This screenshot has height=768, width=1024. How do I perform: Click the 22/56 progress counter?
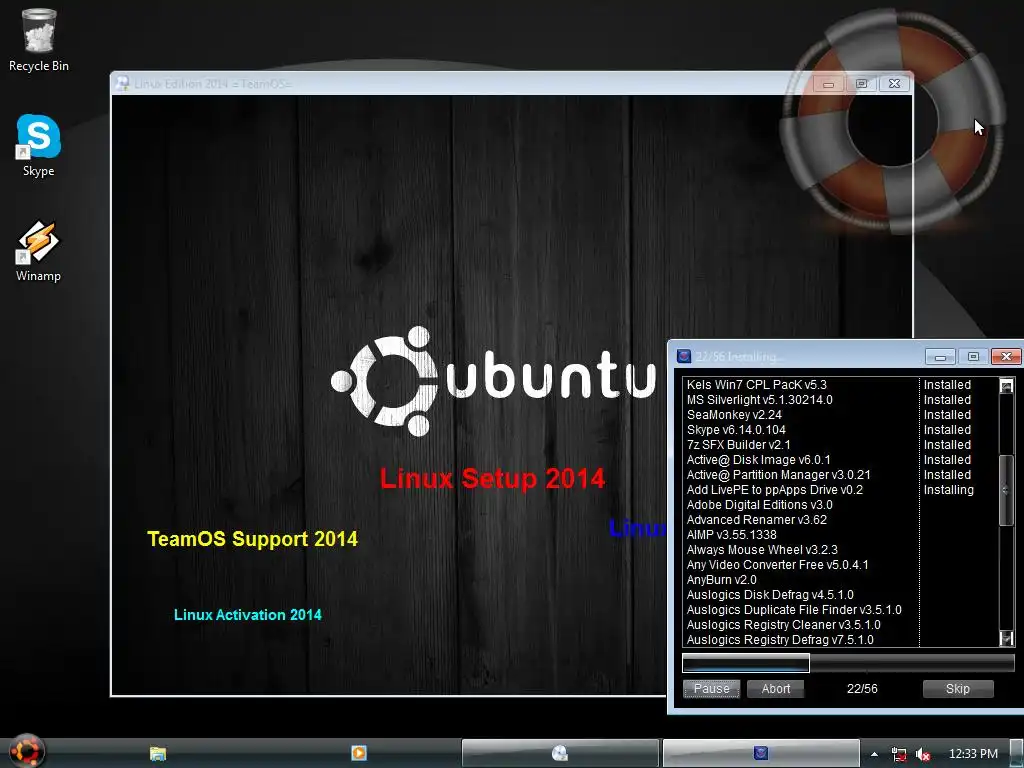[x=862, y=688]
